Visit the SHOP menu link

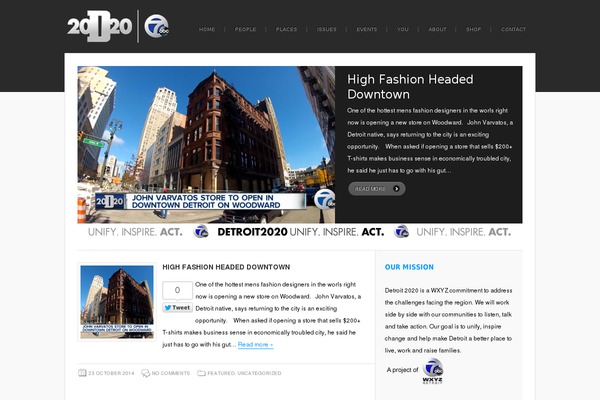(x=474, y=29)
